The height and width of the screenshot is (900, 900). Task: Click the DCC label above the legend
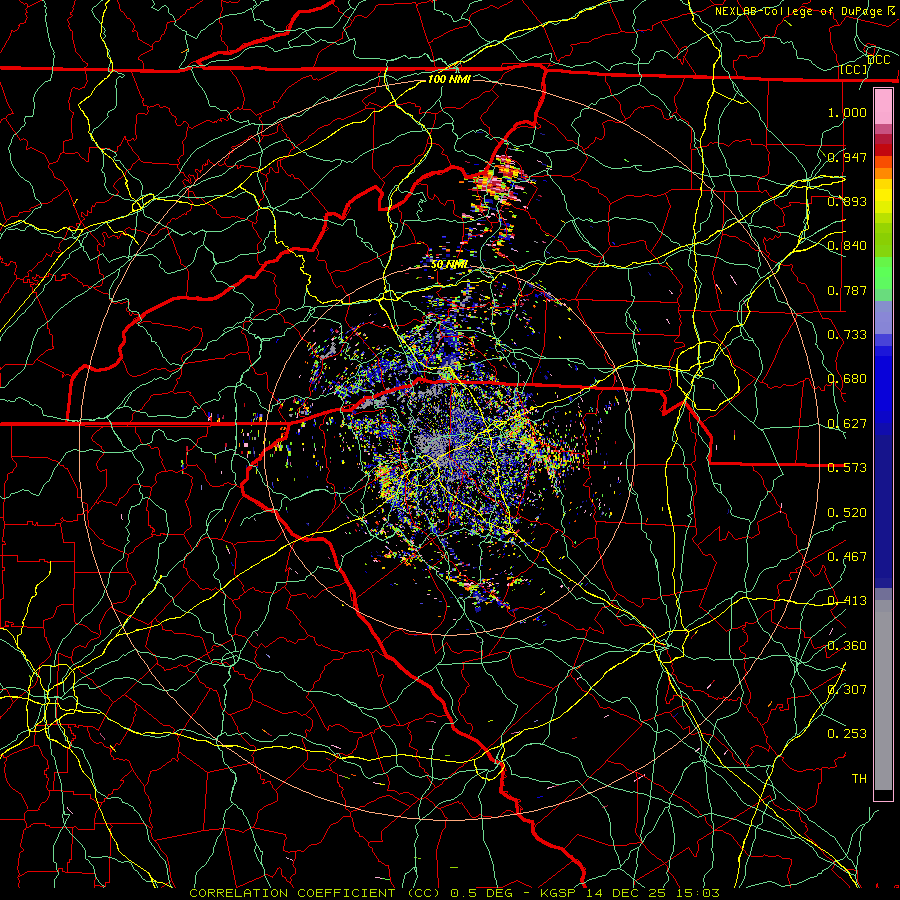879,60
